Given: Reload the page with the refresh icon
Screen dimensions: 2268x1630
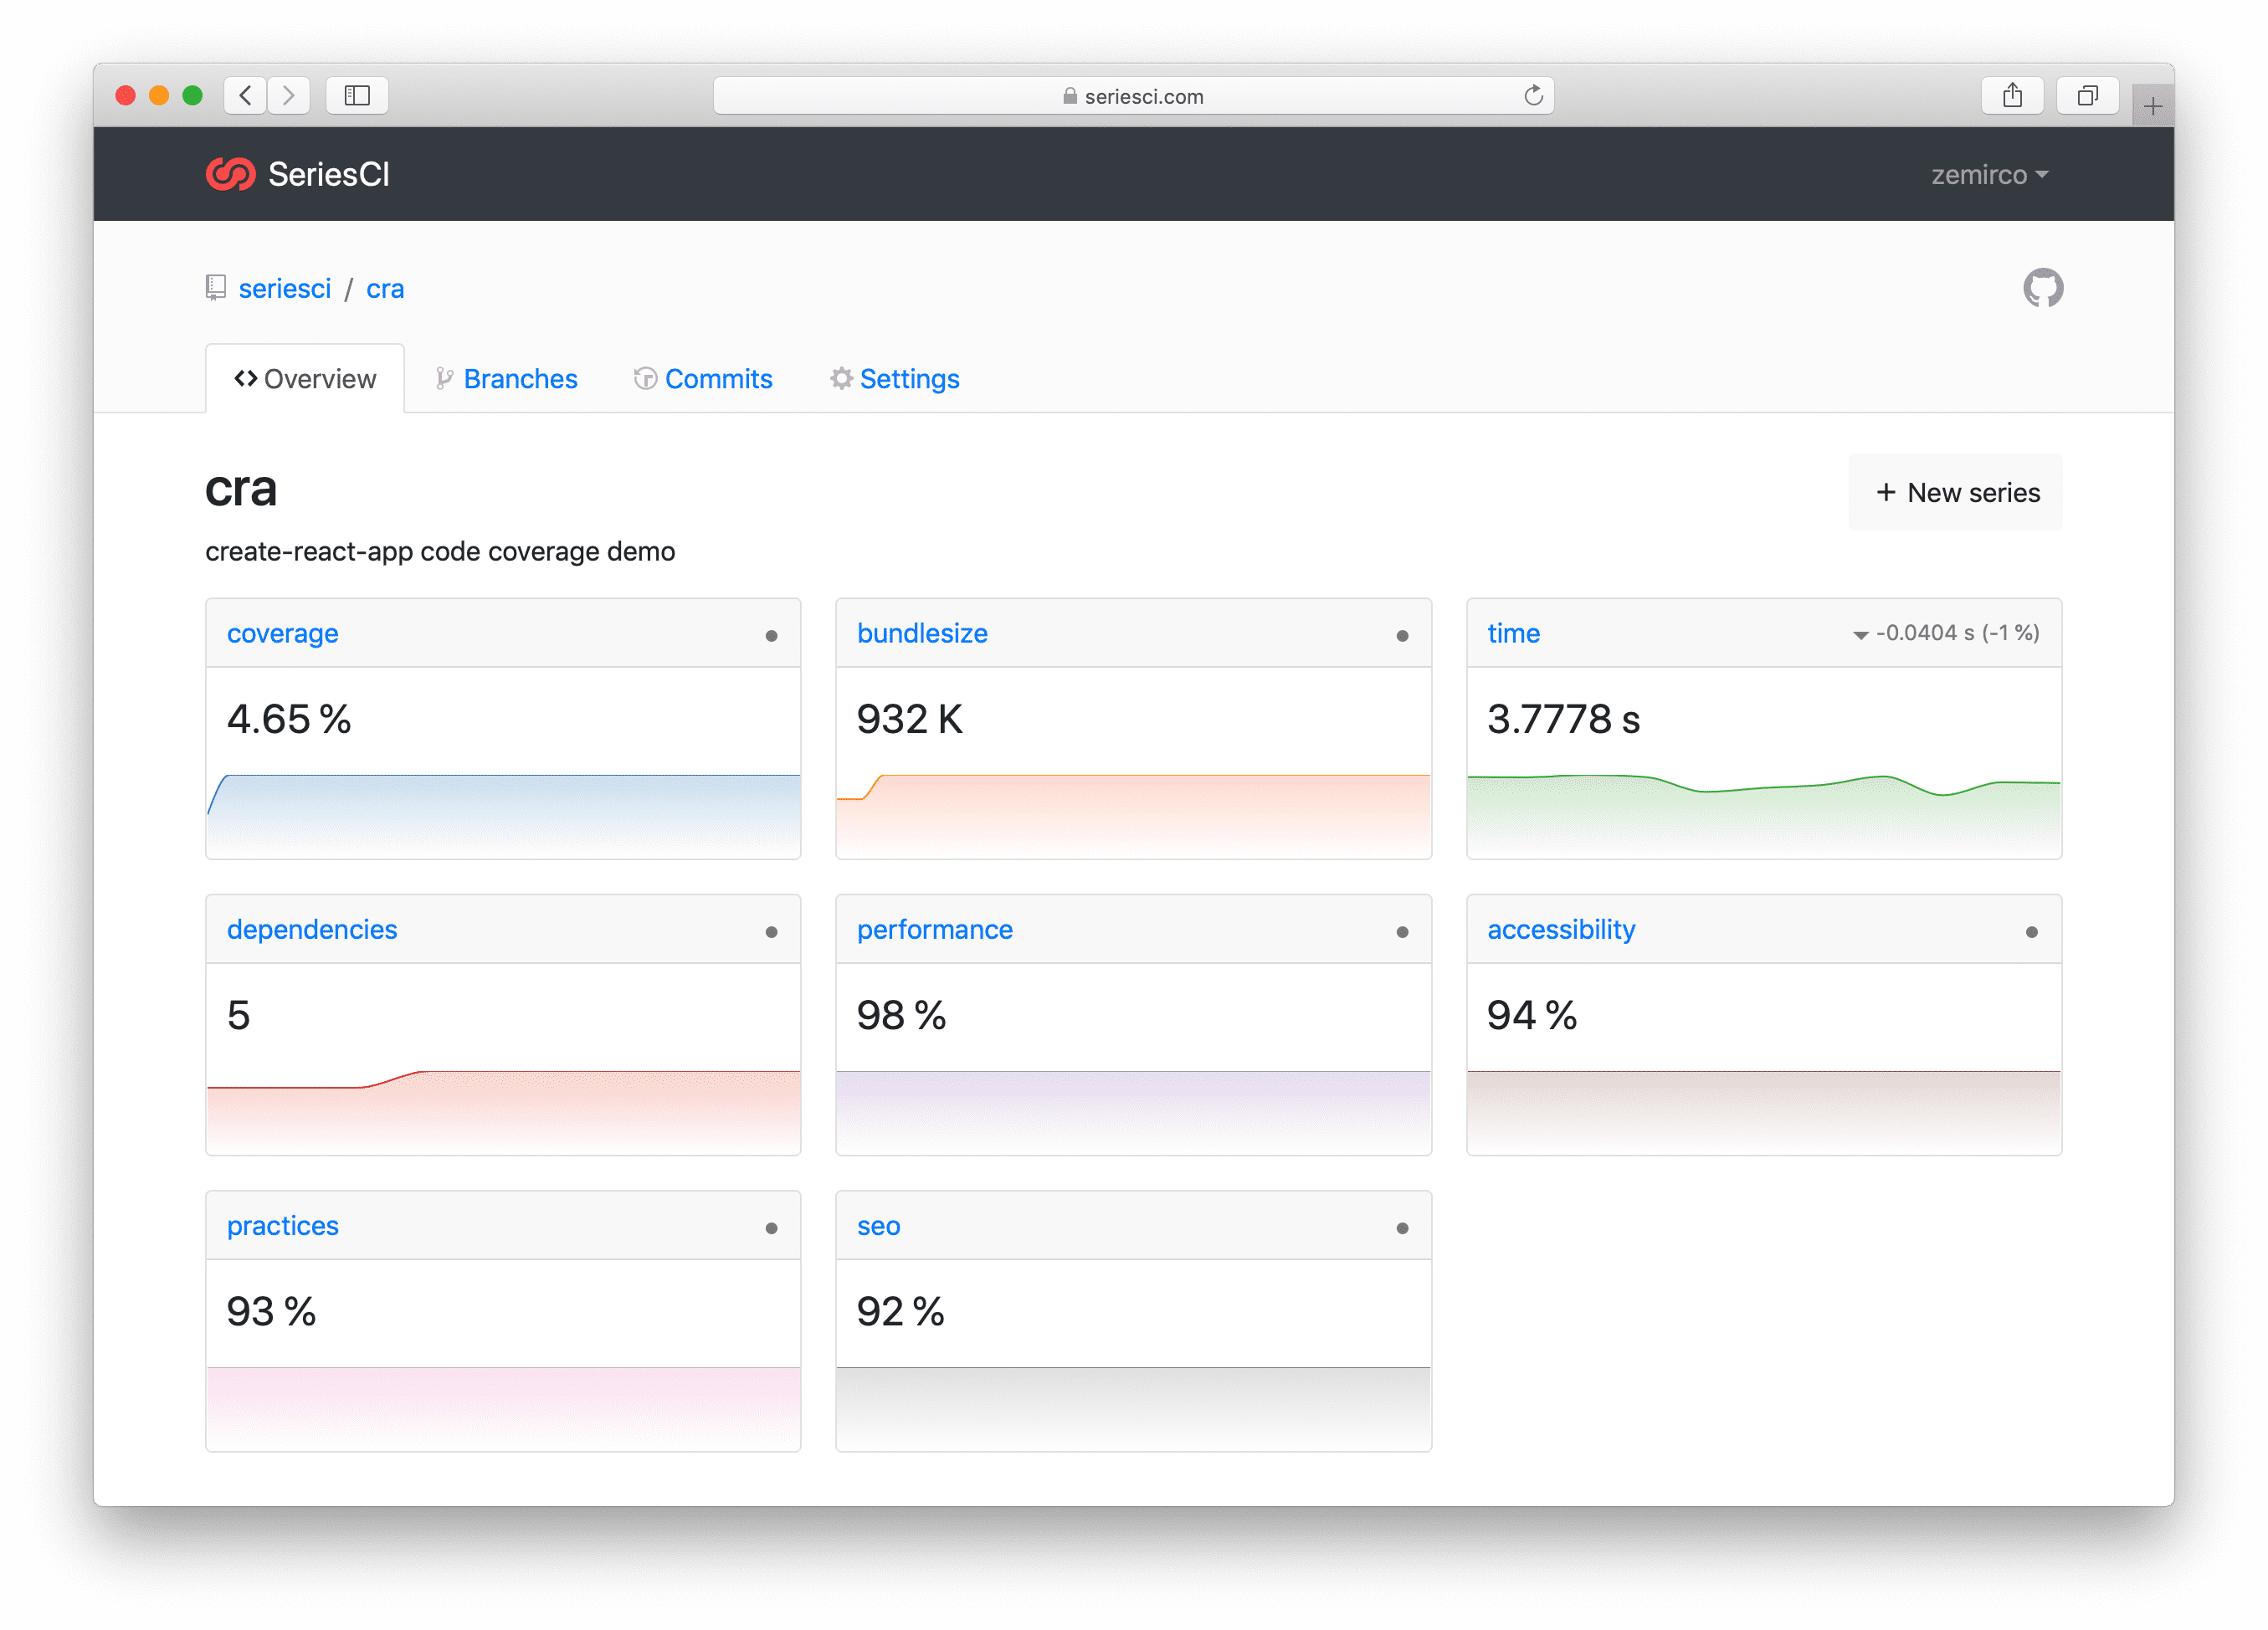Looking at the screenshot, I should click(1532, 96).
